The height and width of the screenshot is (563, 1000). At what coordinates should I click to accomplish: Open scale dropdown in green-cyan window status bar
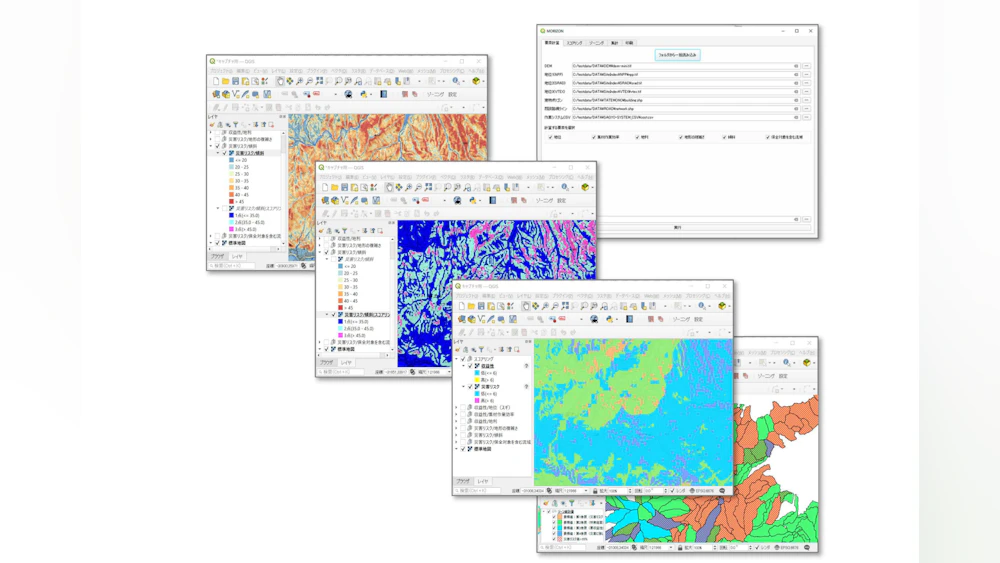(x=587, y=491)
